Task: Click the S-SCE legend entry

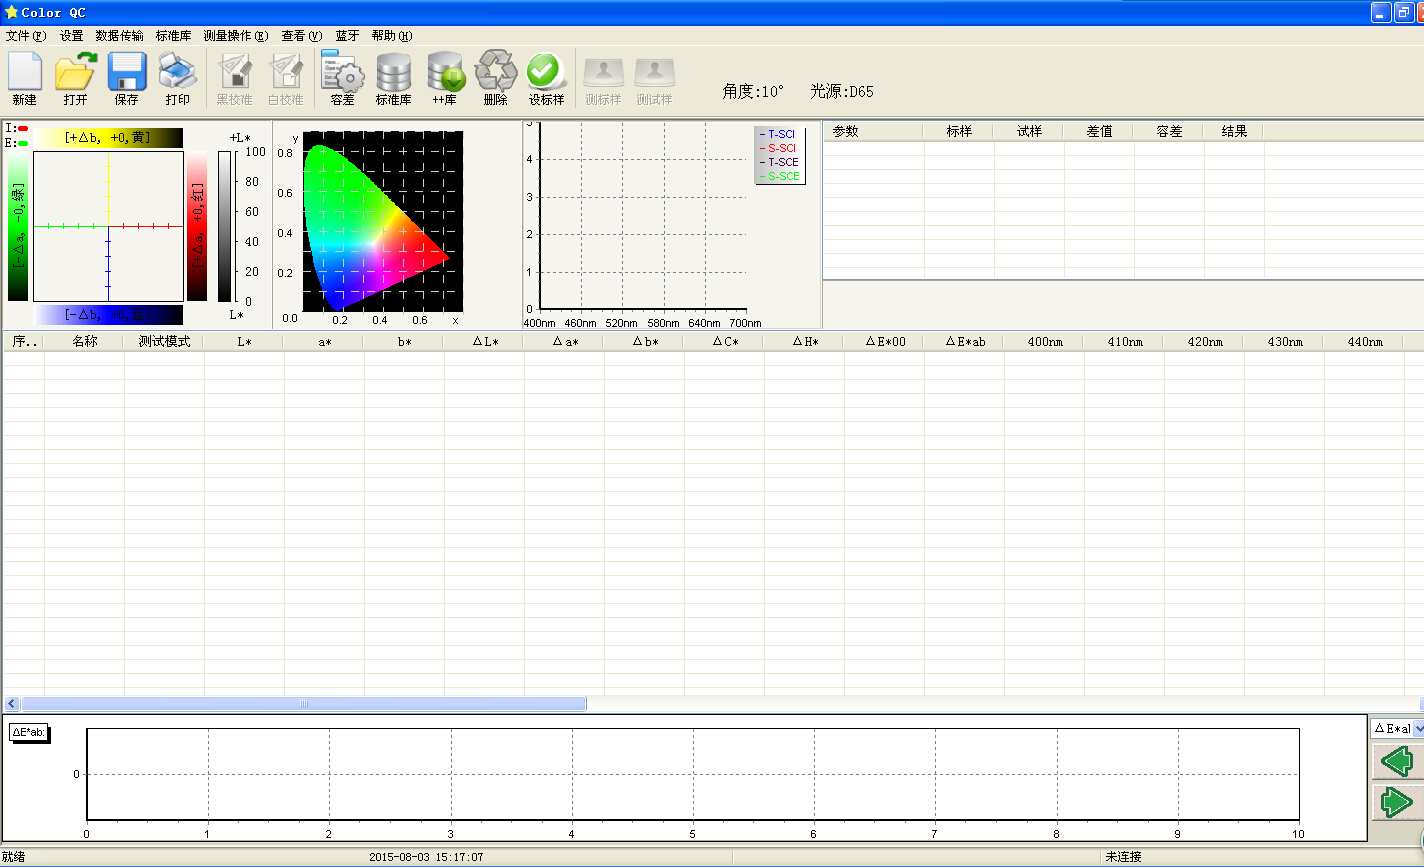Action: point(778,176)
